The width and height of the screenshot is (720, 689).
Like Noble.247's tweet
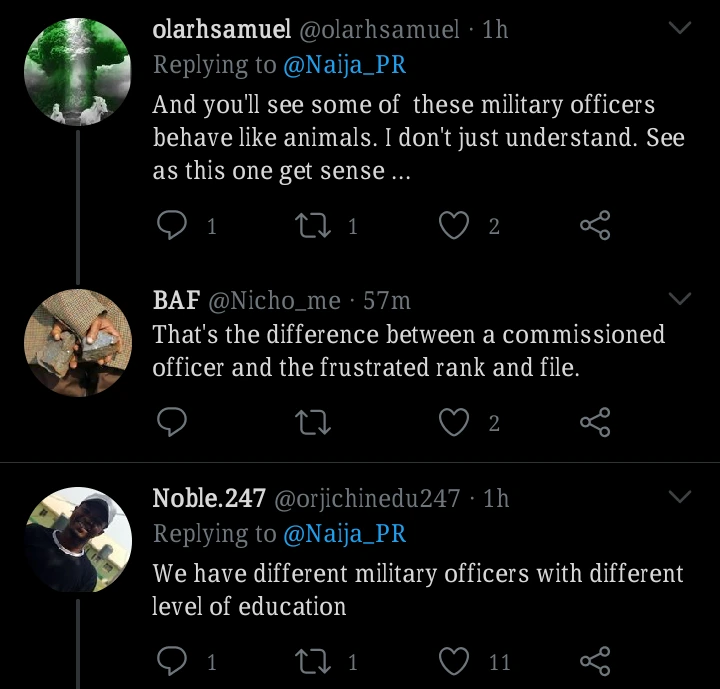(455, 661)
